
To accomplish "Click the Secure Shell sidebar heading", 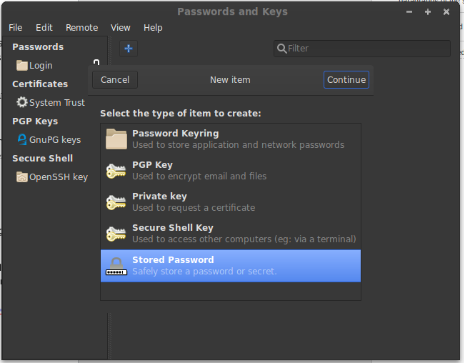I will click(43, 158).
